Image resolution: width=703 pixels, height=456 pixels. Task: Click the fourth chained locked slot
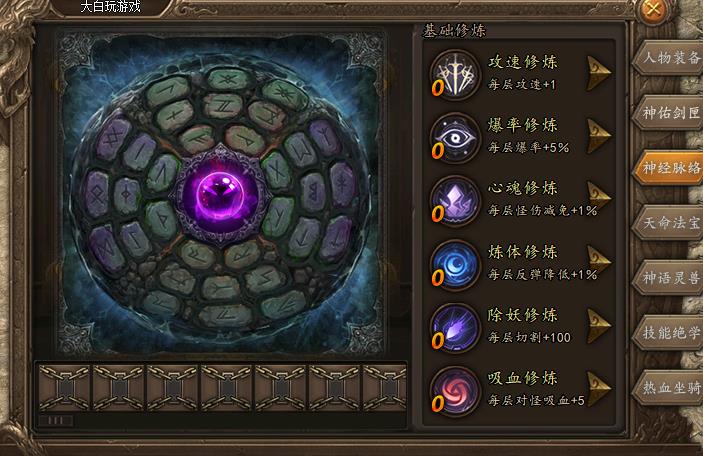pyautogui.click(x=227, y=388)
